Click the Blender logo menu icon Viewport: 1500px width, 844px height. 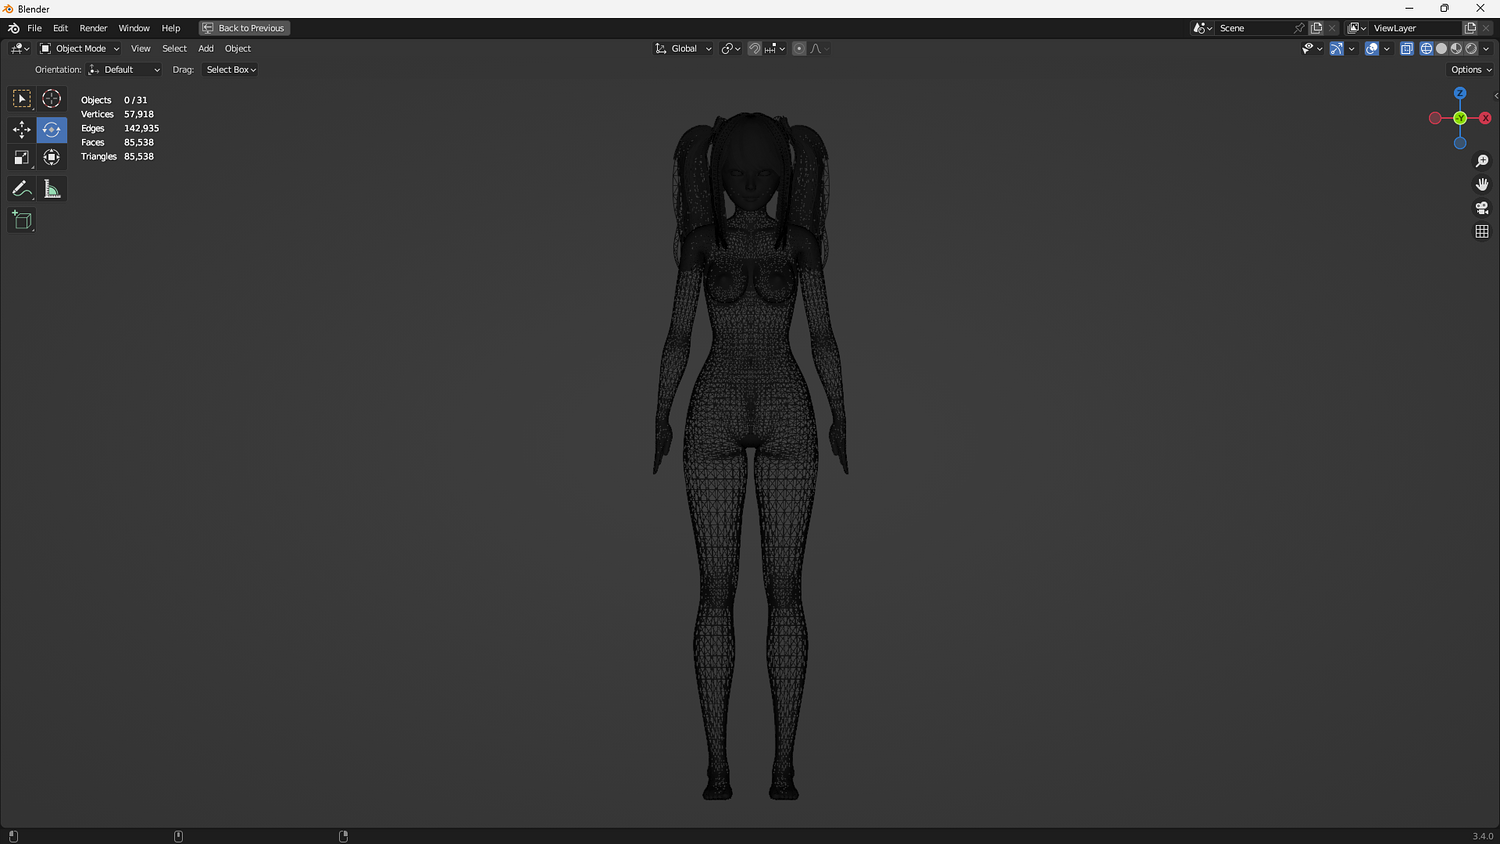click(14, 28)
